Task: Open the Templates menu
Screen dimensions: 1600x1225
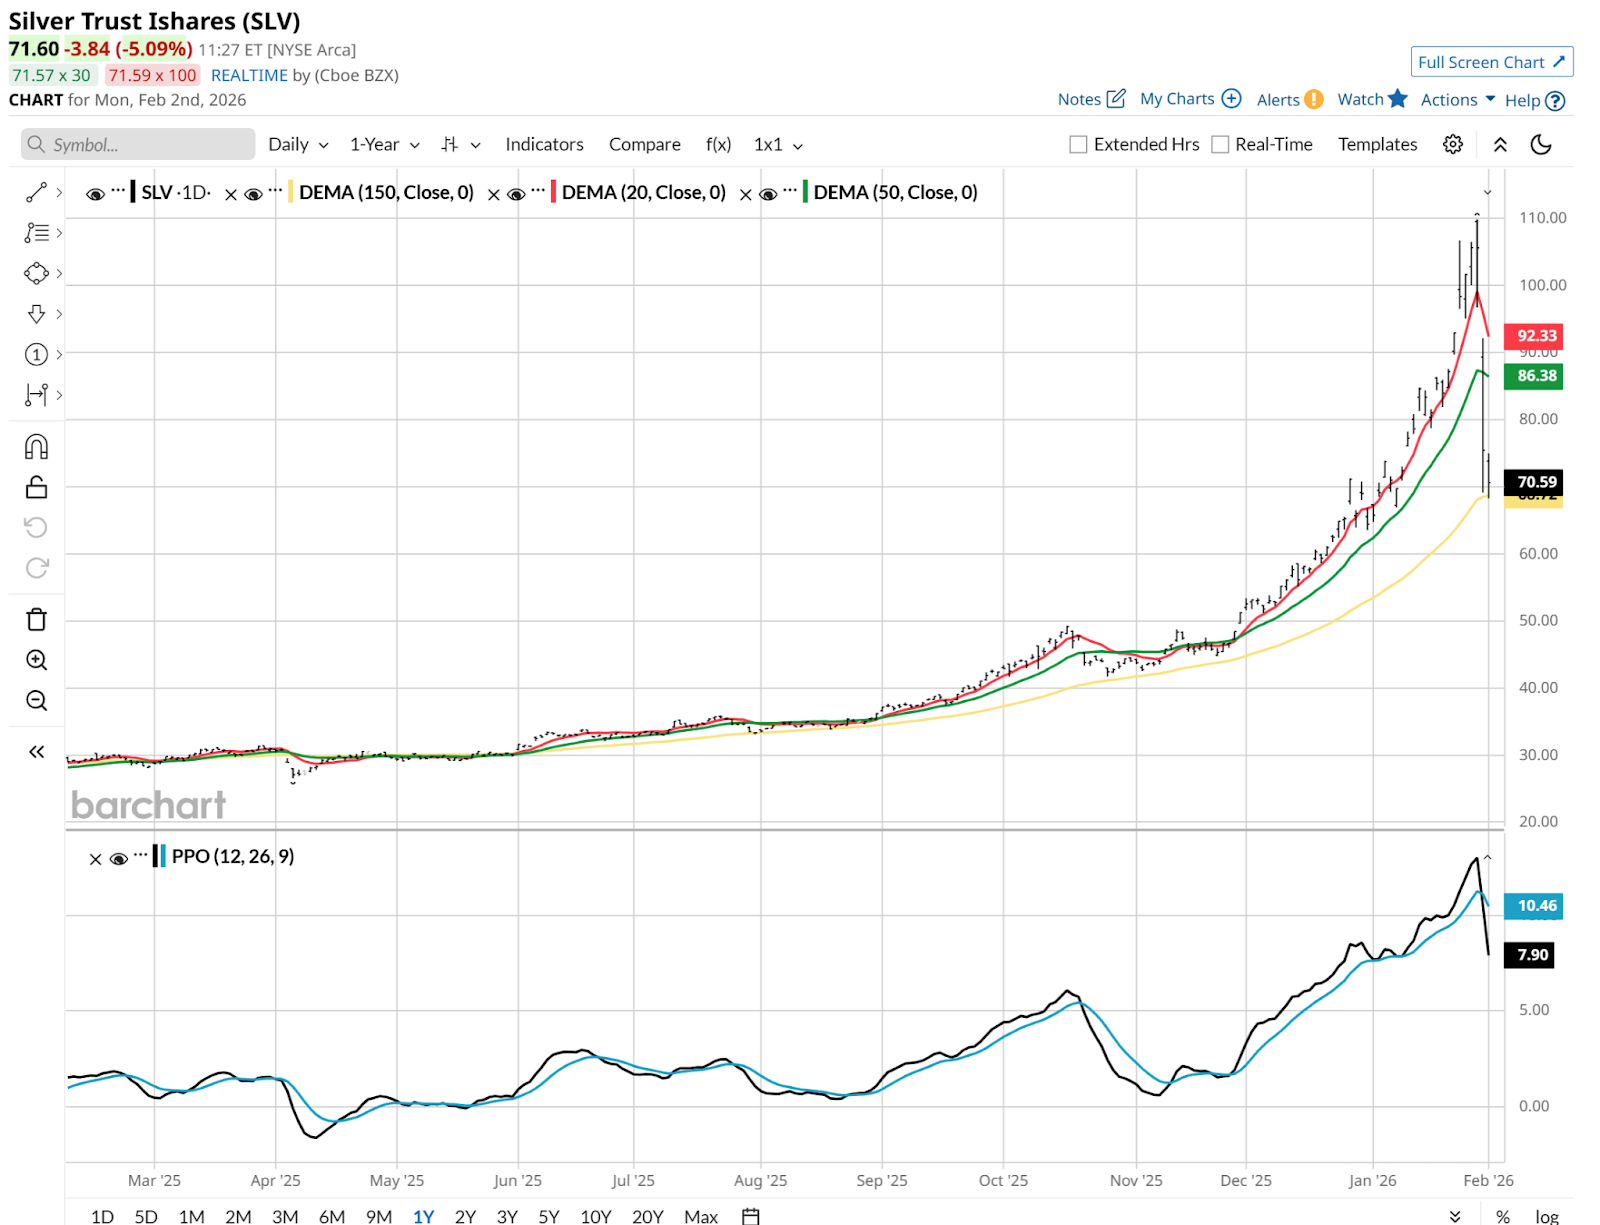Action: pos(1377,145)
